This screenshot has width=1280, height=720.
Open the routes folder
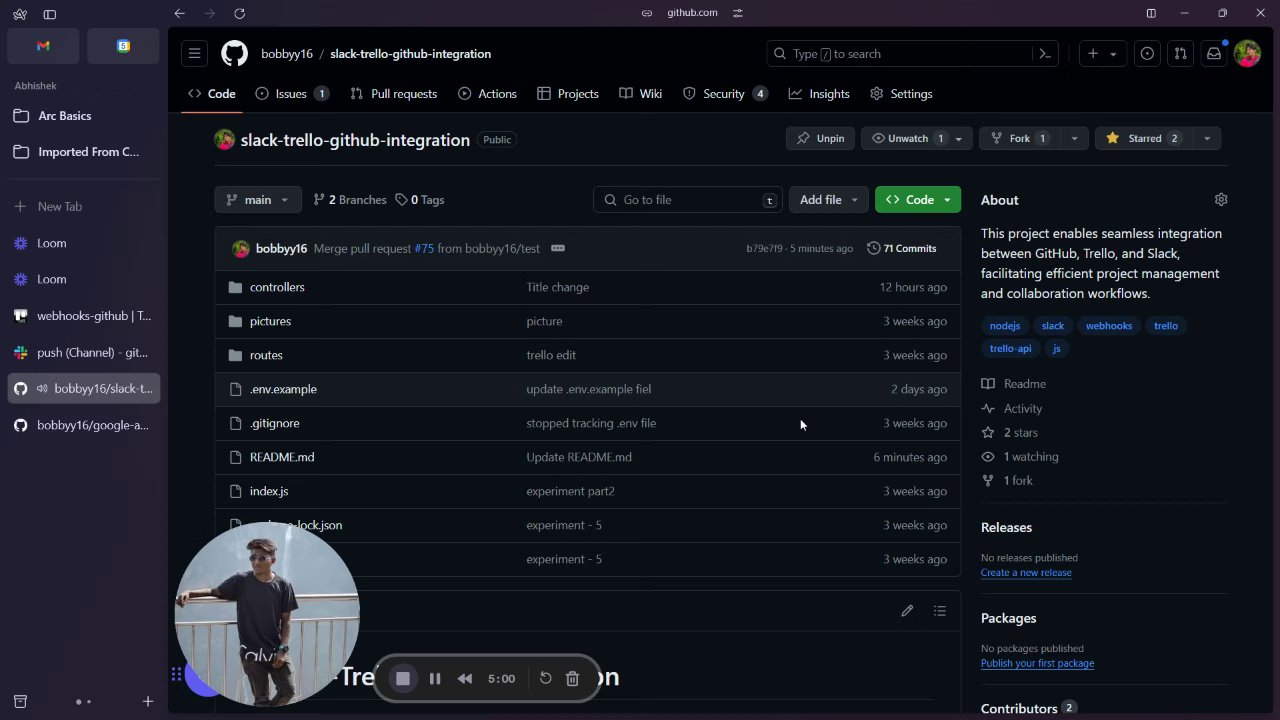(x=266, y=355)
